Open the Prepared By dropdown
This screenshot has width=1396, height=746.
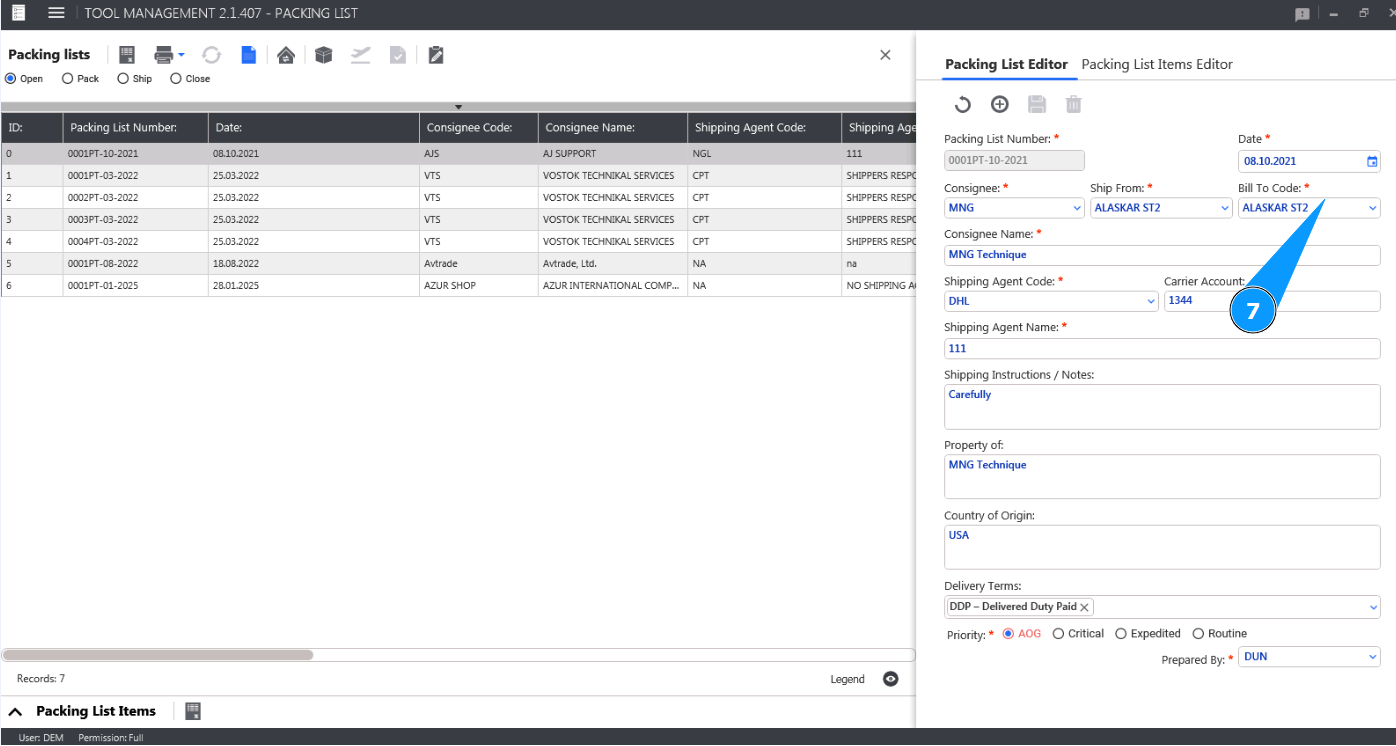(1371, 657)
